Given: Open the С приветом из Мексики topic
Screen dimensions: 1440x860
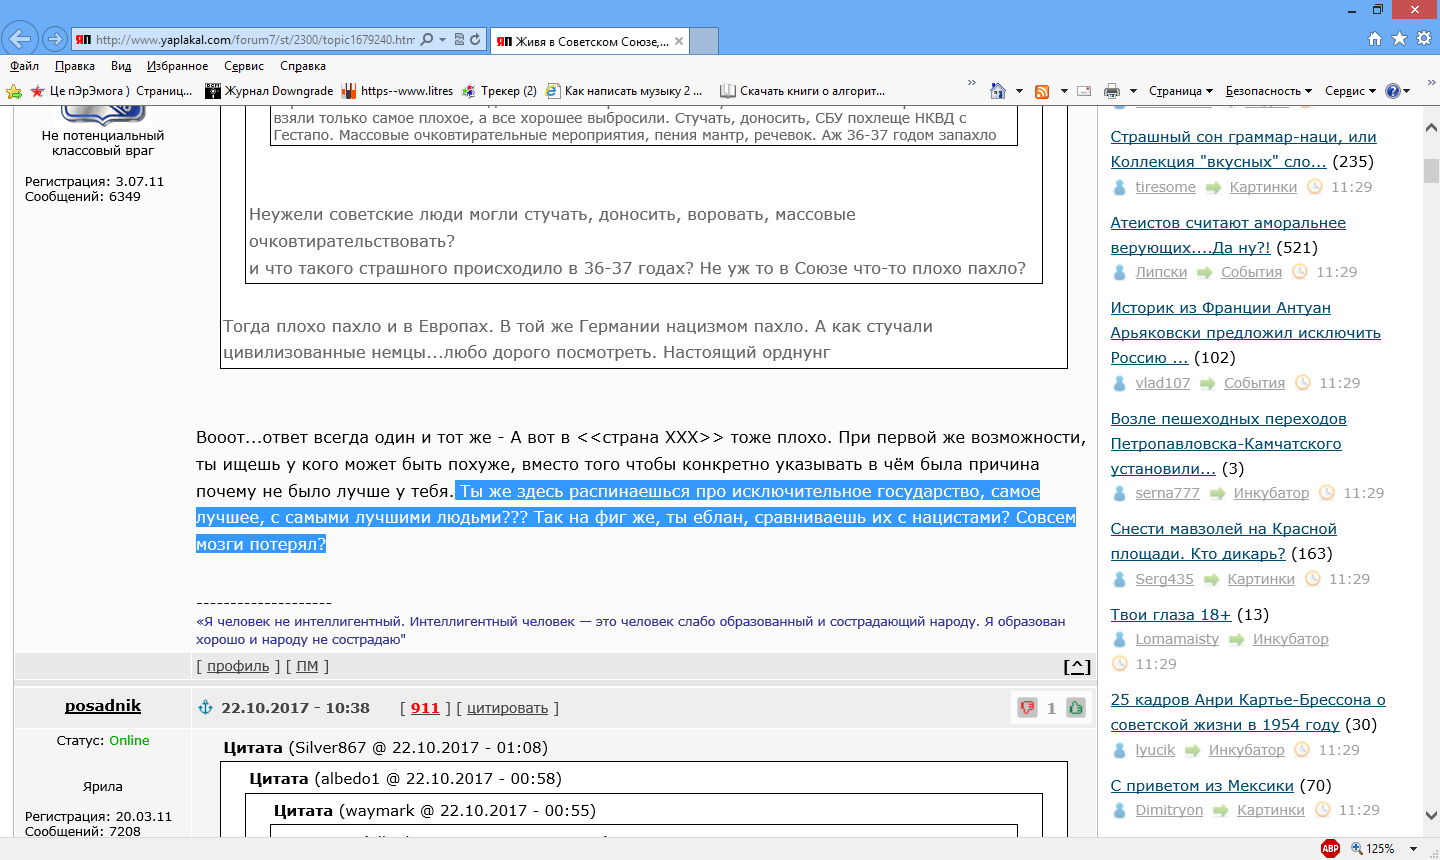Looking at the screenshot, I should tap(1202, 786).
